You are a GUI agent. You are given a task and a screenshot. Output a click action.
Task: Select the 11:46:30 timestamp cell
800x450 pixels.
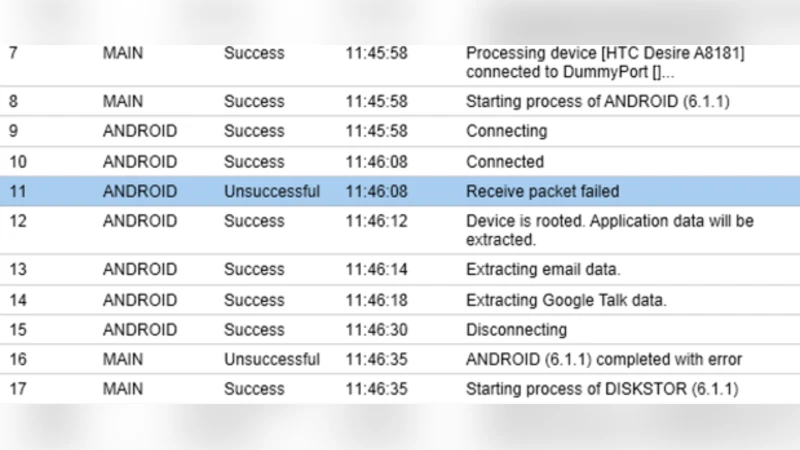coord(377,329)
